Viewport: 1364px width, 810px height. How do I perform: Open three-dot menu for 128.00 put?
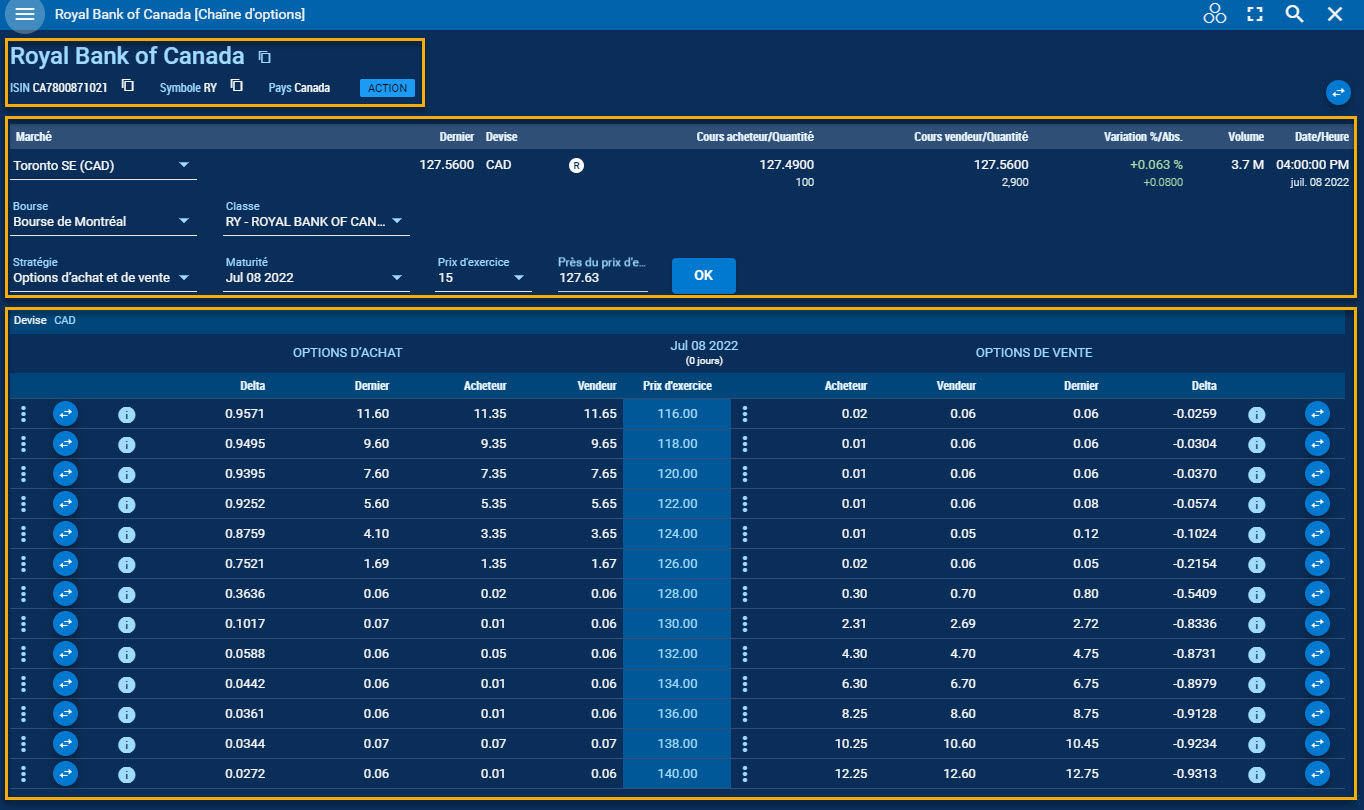[744, 594]
